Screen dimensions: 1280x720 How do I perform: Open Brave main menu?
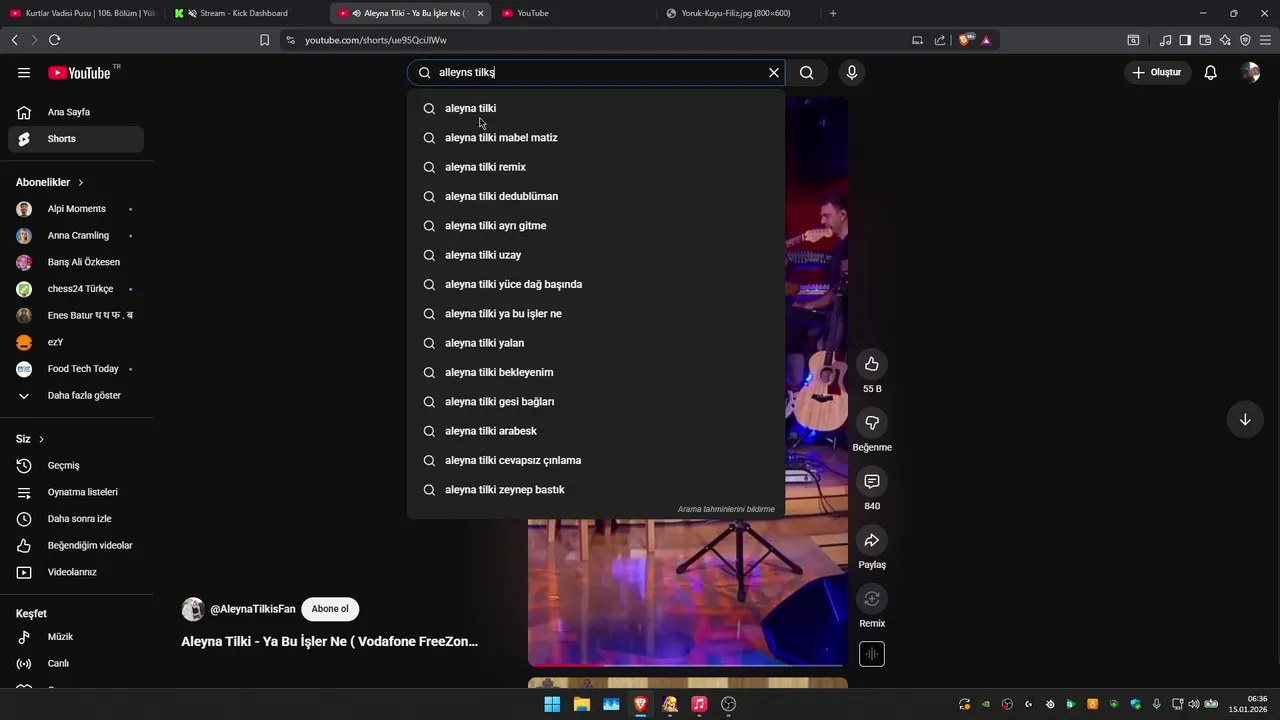1266,40
